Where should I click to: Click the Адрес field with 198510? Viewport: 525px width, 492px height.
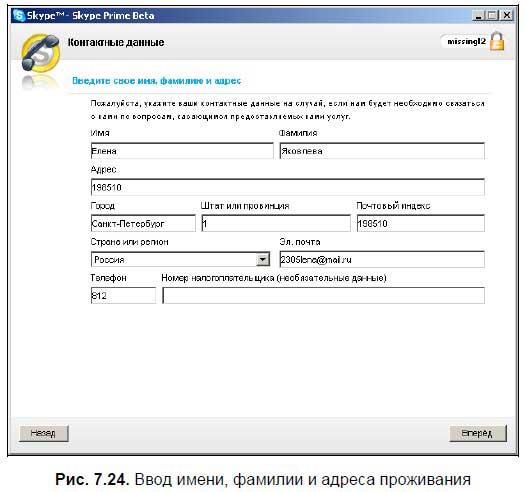[288, 187]
